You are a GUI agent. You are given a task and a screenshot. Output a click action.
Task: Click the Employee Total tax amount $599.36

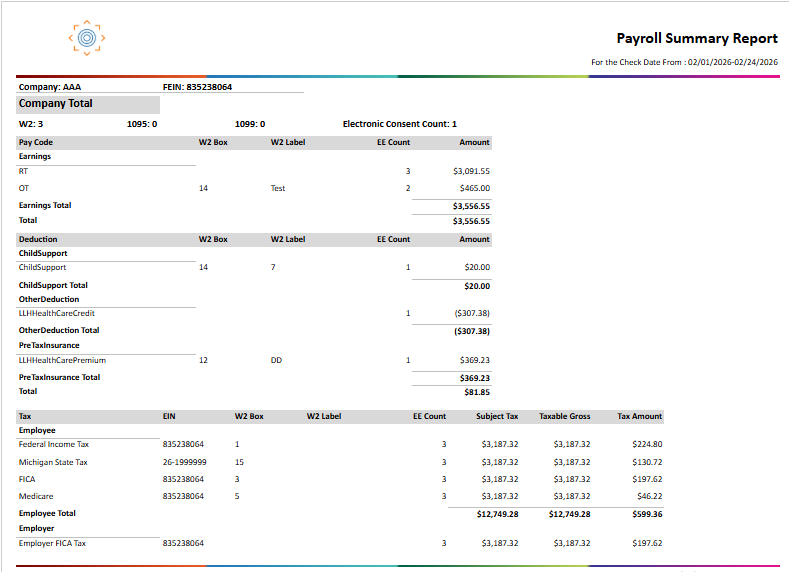pyautogui.click(x=647, y=514)
